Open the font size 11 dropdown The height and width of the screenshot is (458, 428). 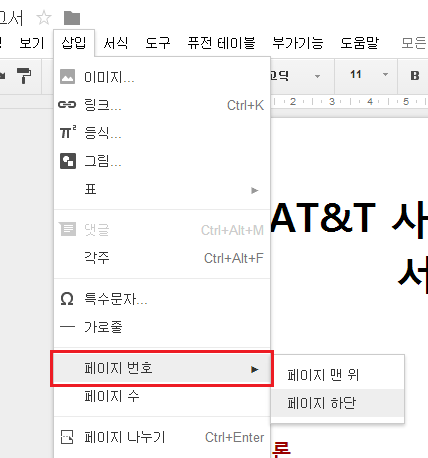[x=366, y=75]
